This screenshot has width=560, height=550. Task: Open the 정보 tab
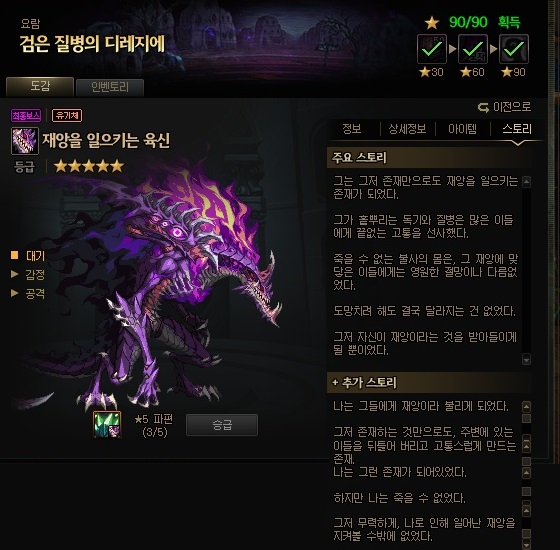coord(352,129)
